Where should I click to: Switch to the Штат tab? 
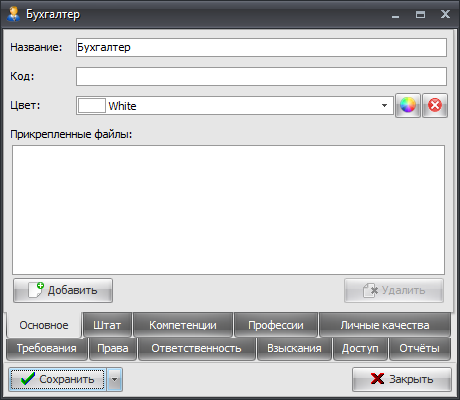[x=107, y=325]
